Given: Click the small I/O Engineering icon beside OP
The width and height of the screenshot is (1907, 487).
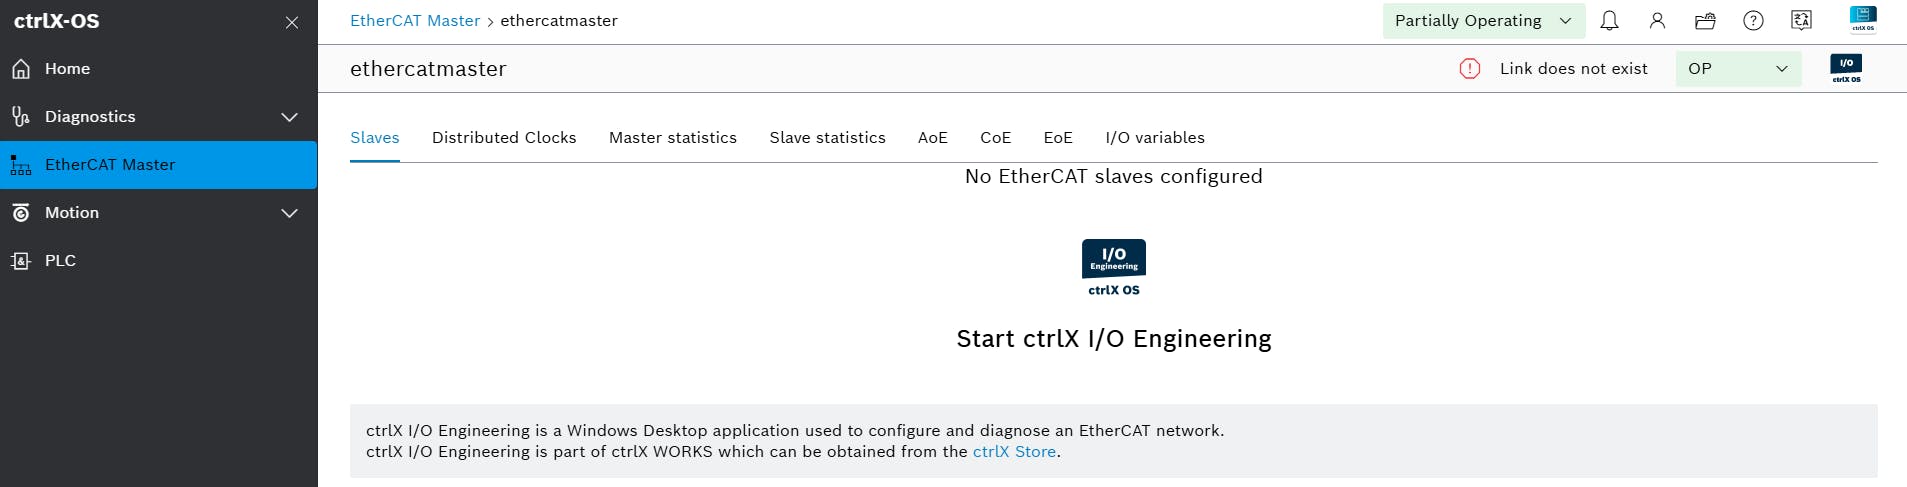Looking at the screenshot, I should (x=1846, y=68).
